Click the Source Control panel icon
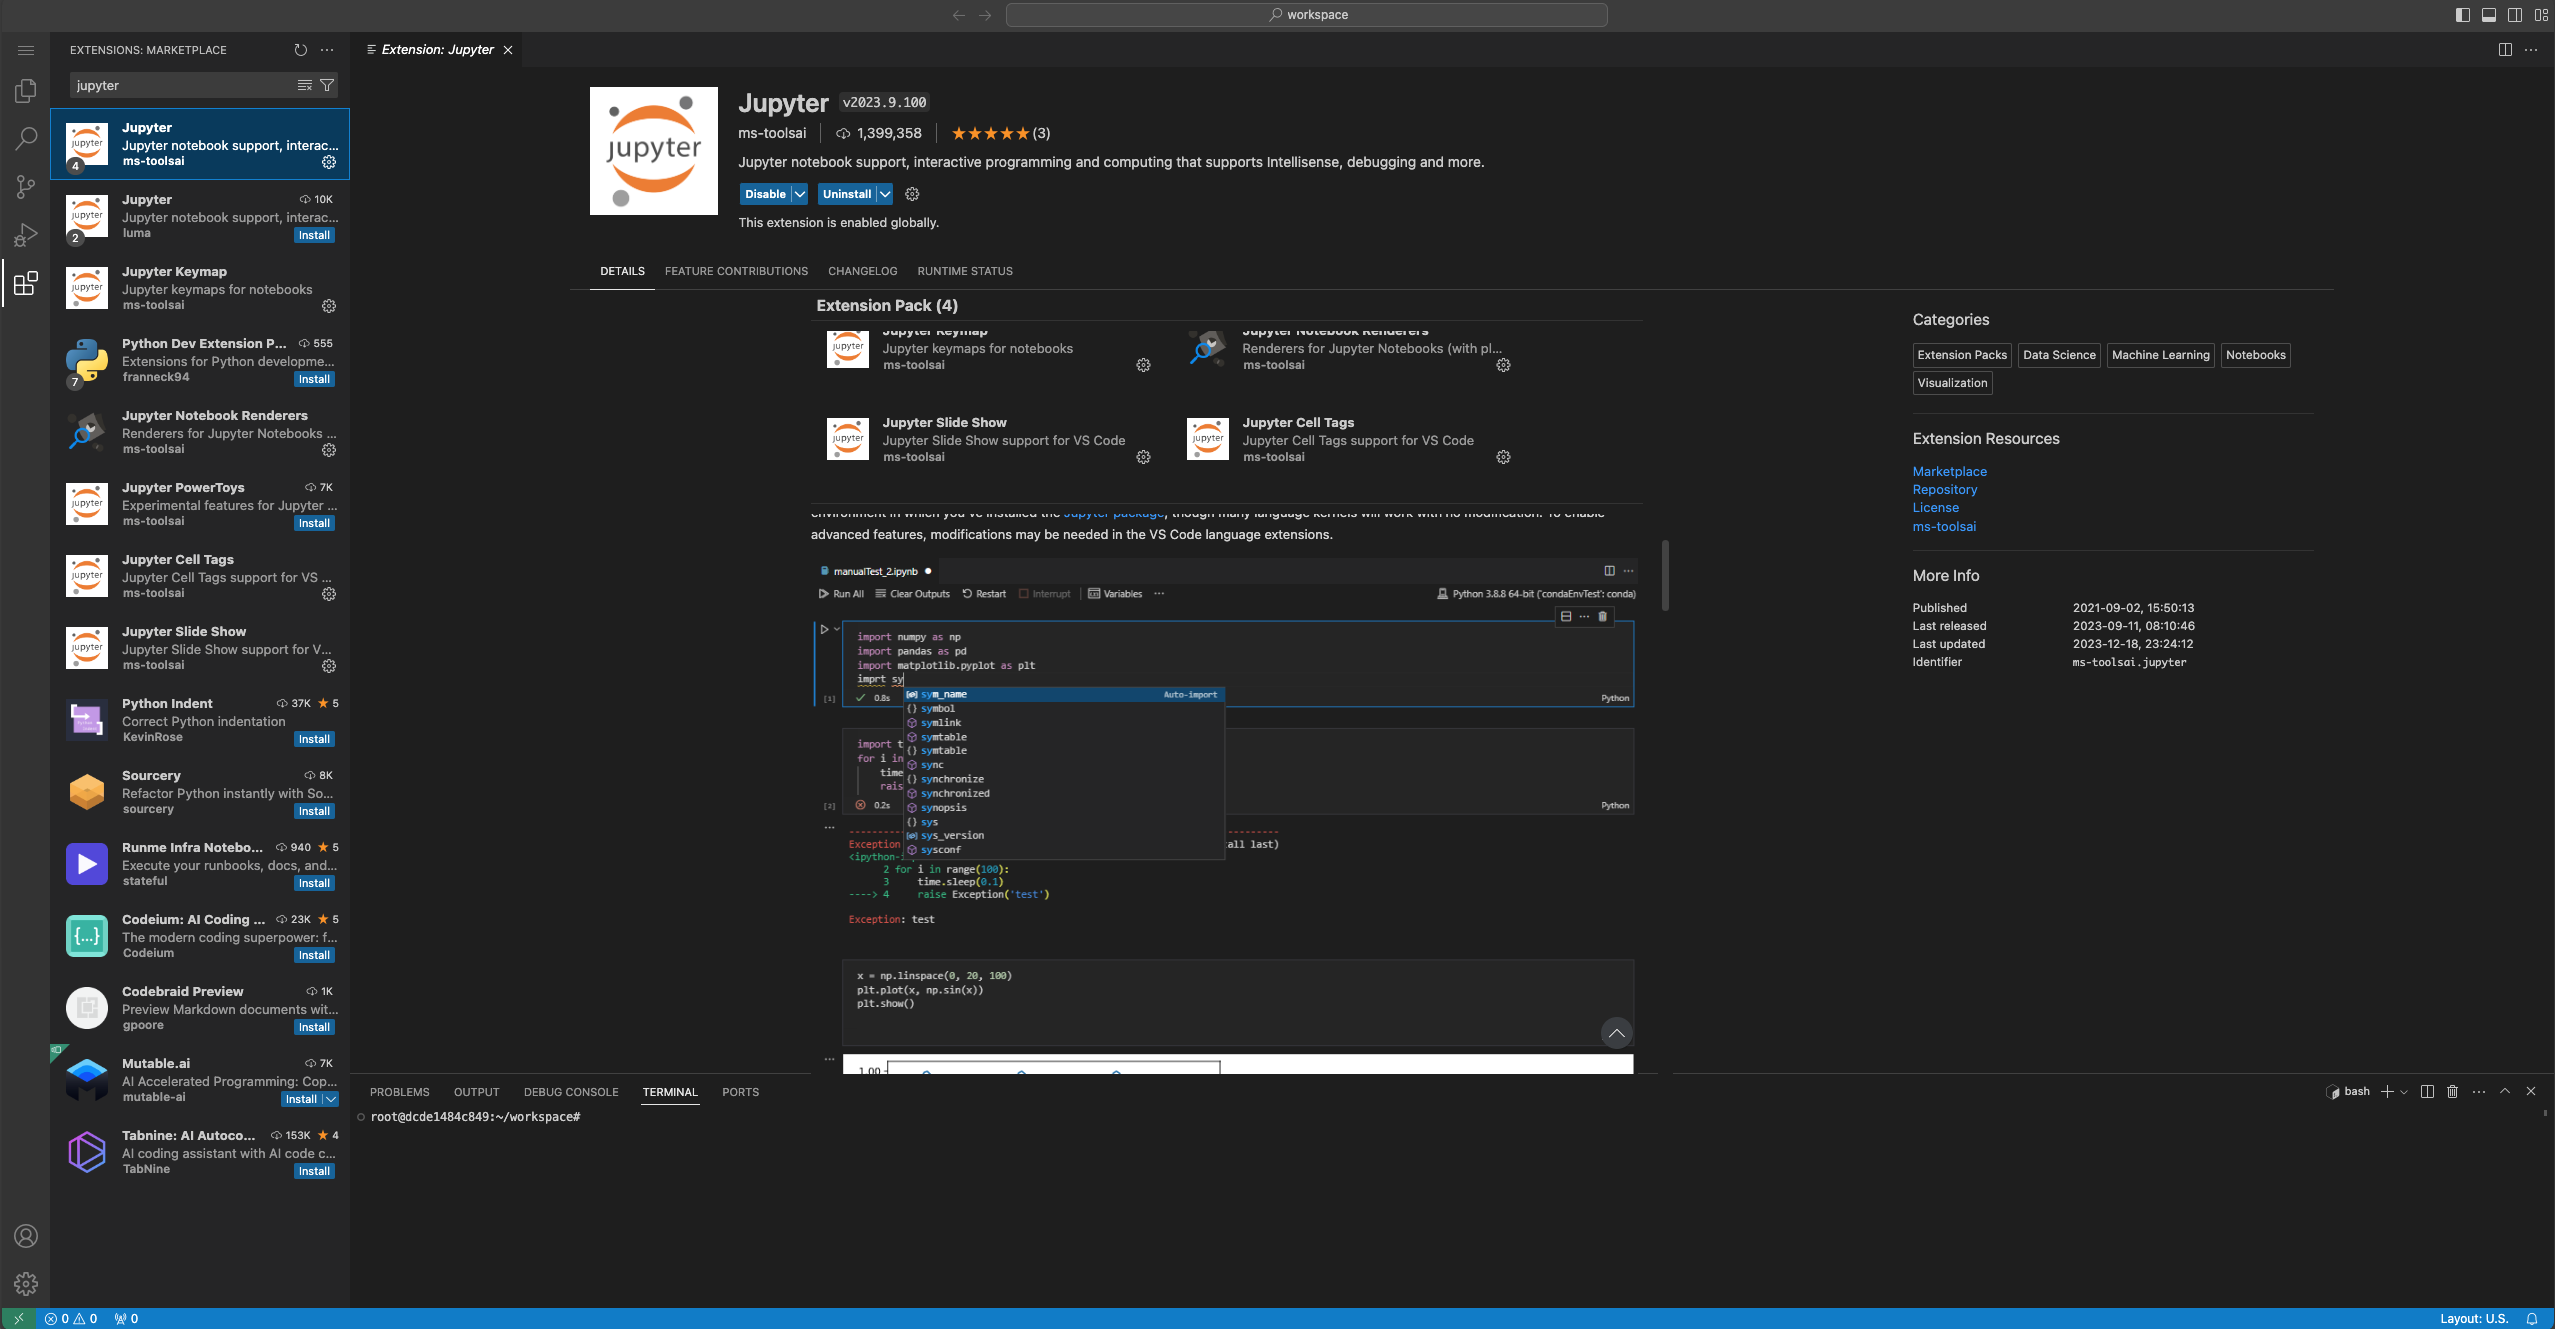The width and height of the screenshot is (2555, 1329). pos(25,186)
